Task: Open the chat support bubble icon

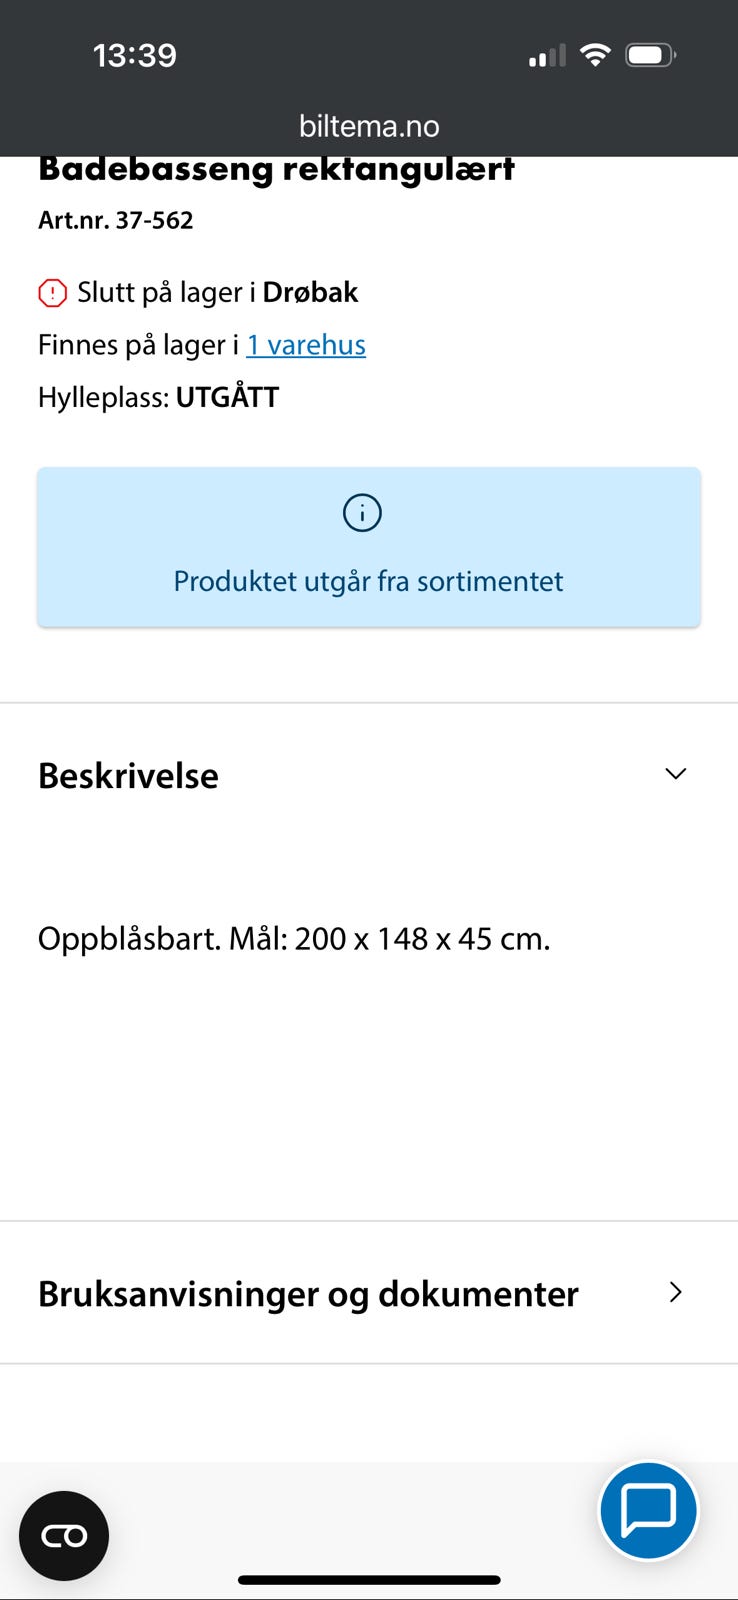Action: point(648,1510)
